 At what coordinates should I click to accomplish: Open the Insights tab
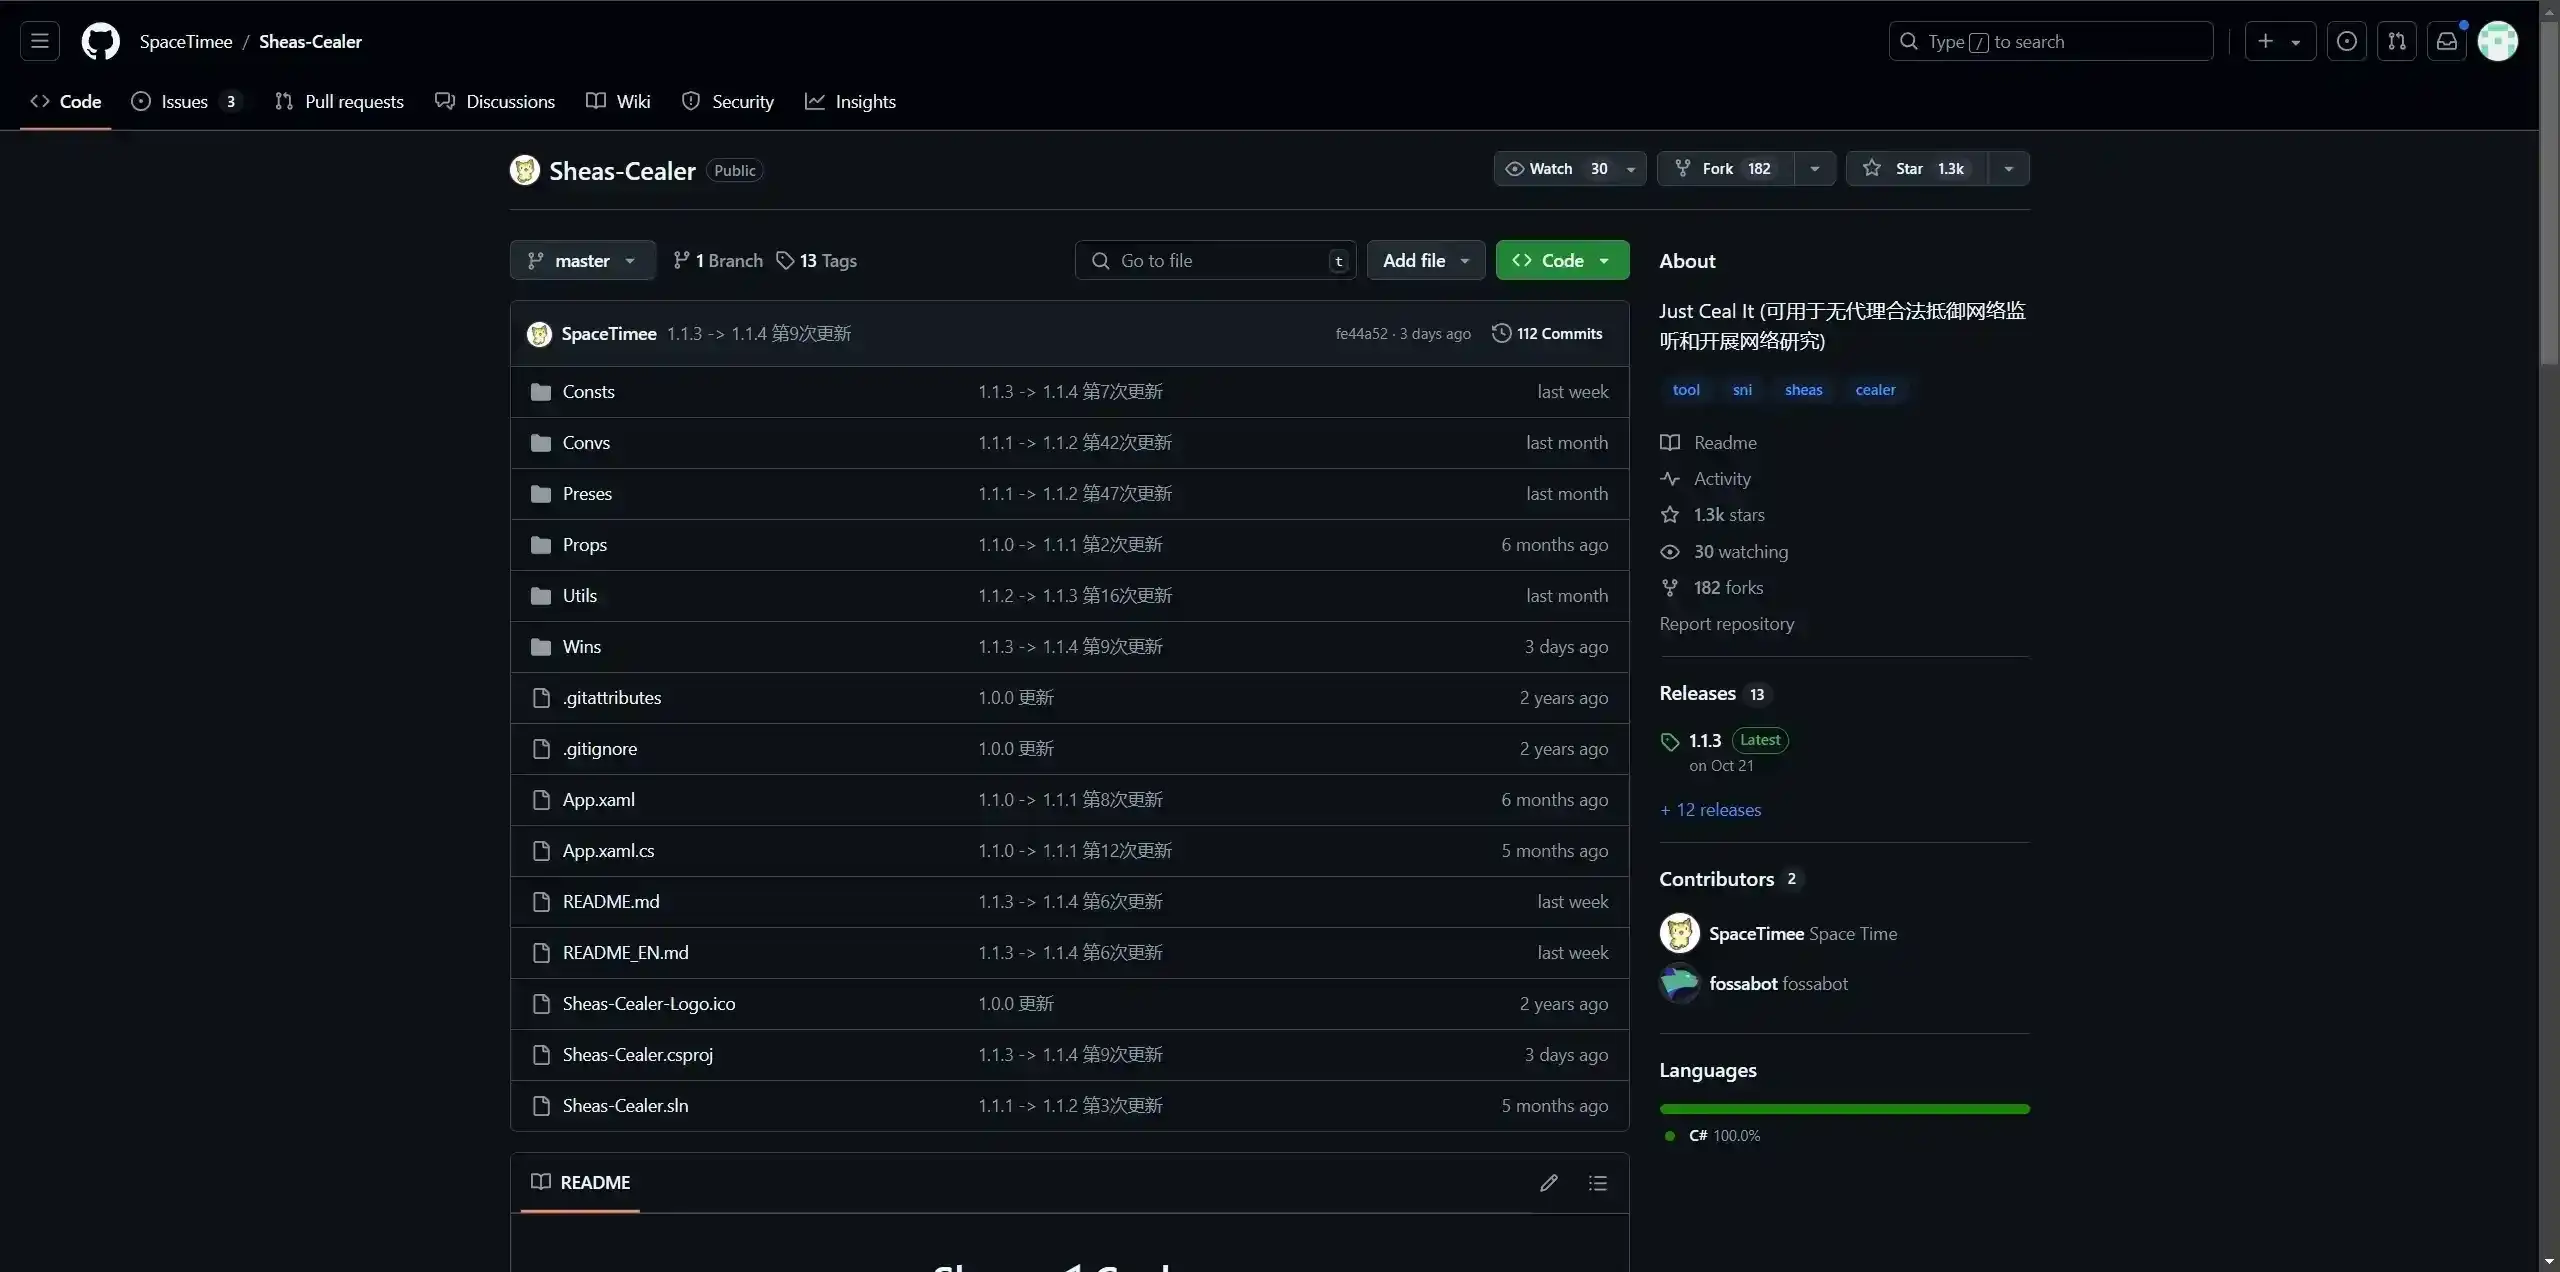pos(851,101)
